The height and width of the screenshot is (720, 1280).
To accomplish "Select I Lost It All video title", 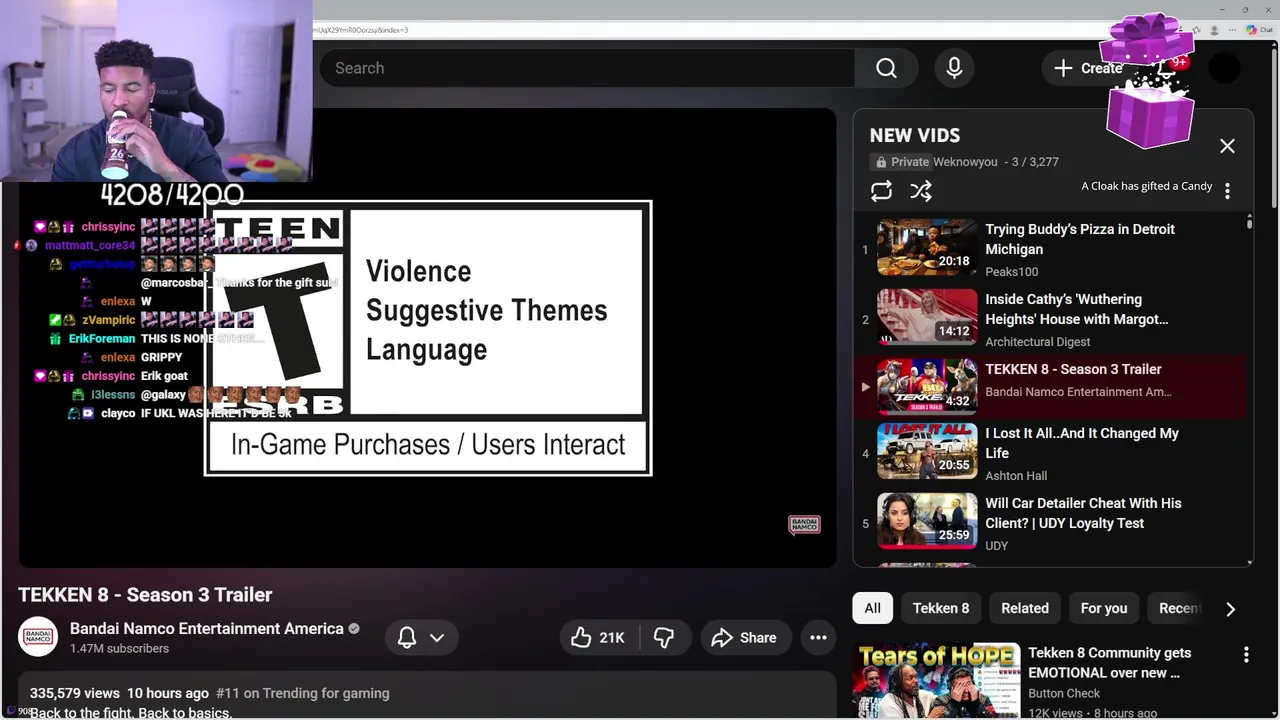I will tap(1082, 443).
